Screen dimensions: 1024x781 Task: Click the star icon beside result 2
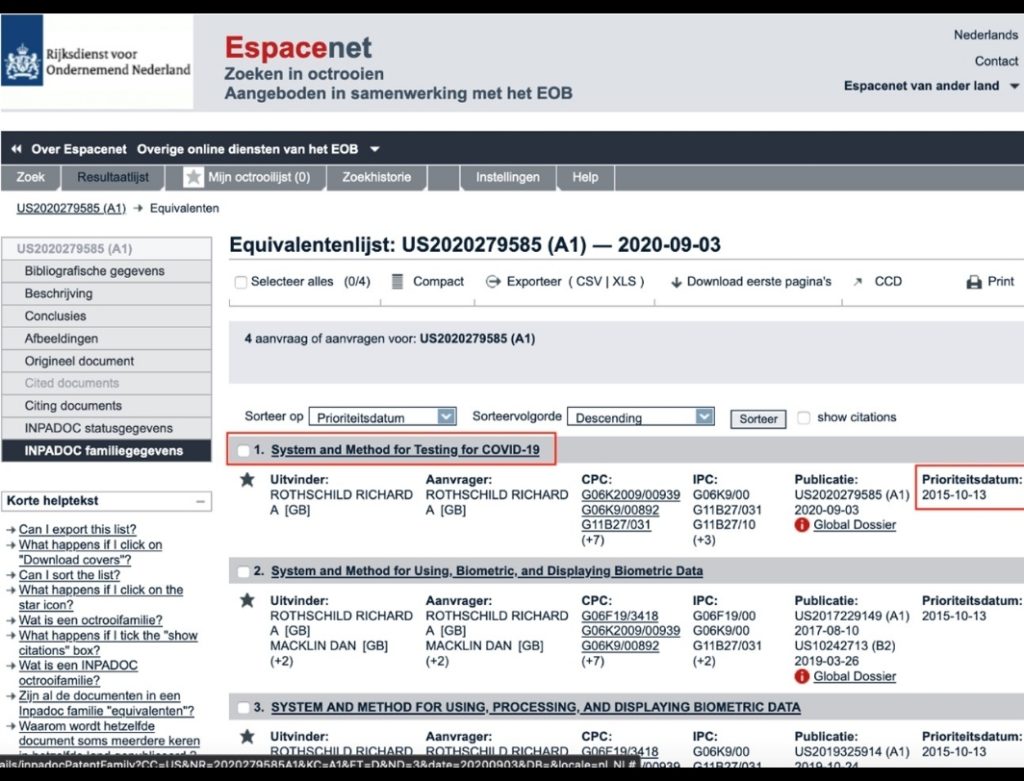point(247,601)
